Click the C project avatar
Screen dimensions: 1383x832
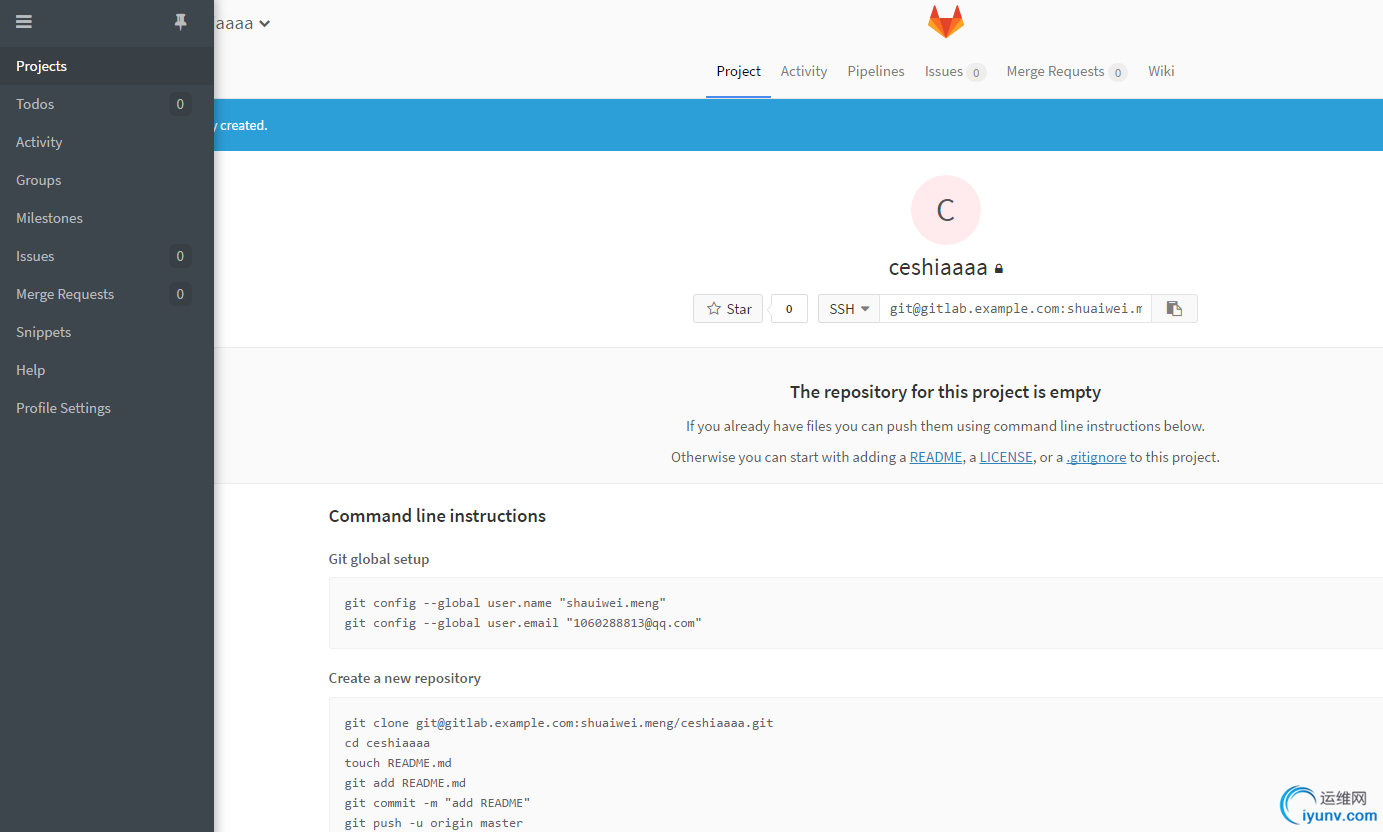tap(945, 210)
